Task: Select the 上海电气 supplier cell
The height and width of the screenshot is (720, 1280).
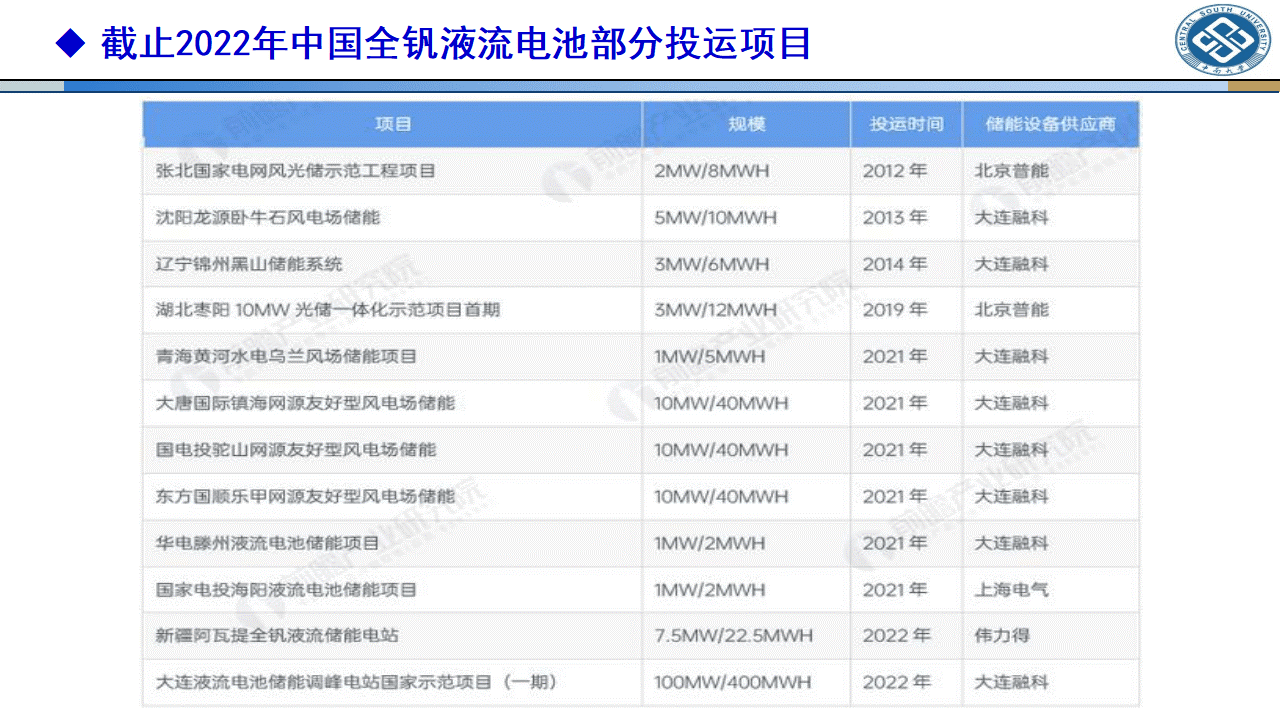Action: [x=1010, y=590]
